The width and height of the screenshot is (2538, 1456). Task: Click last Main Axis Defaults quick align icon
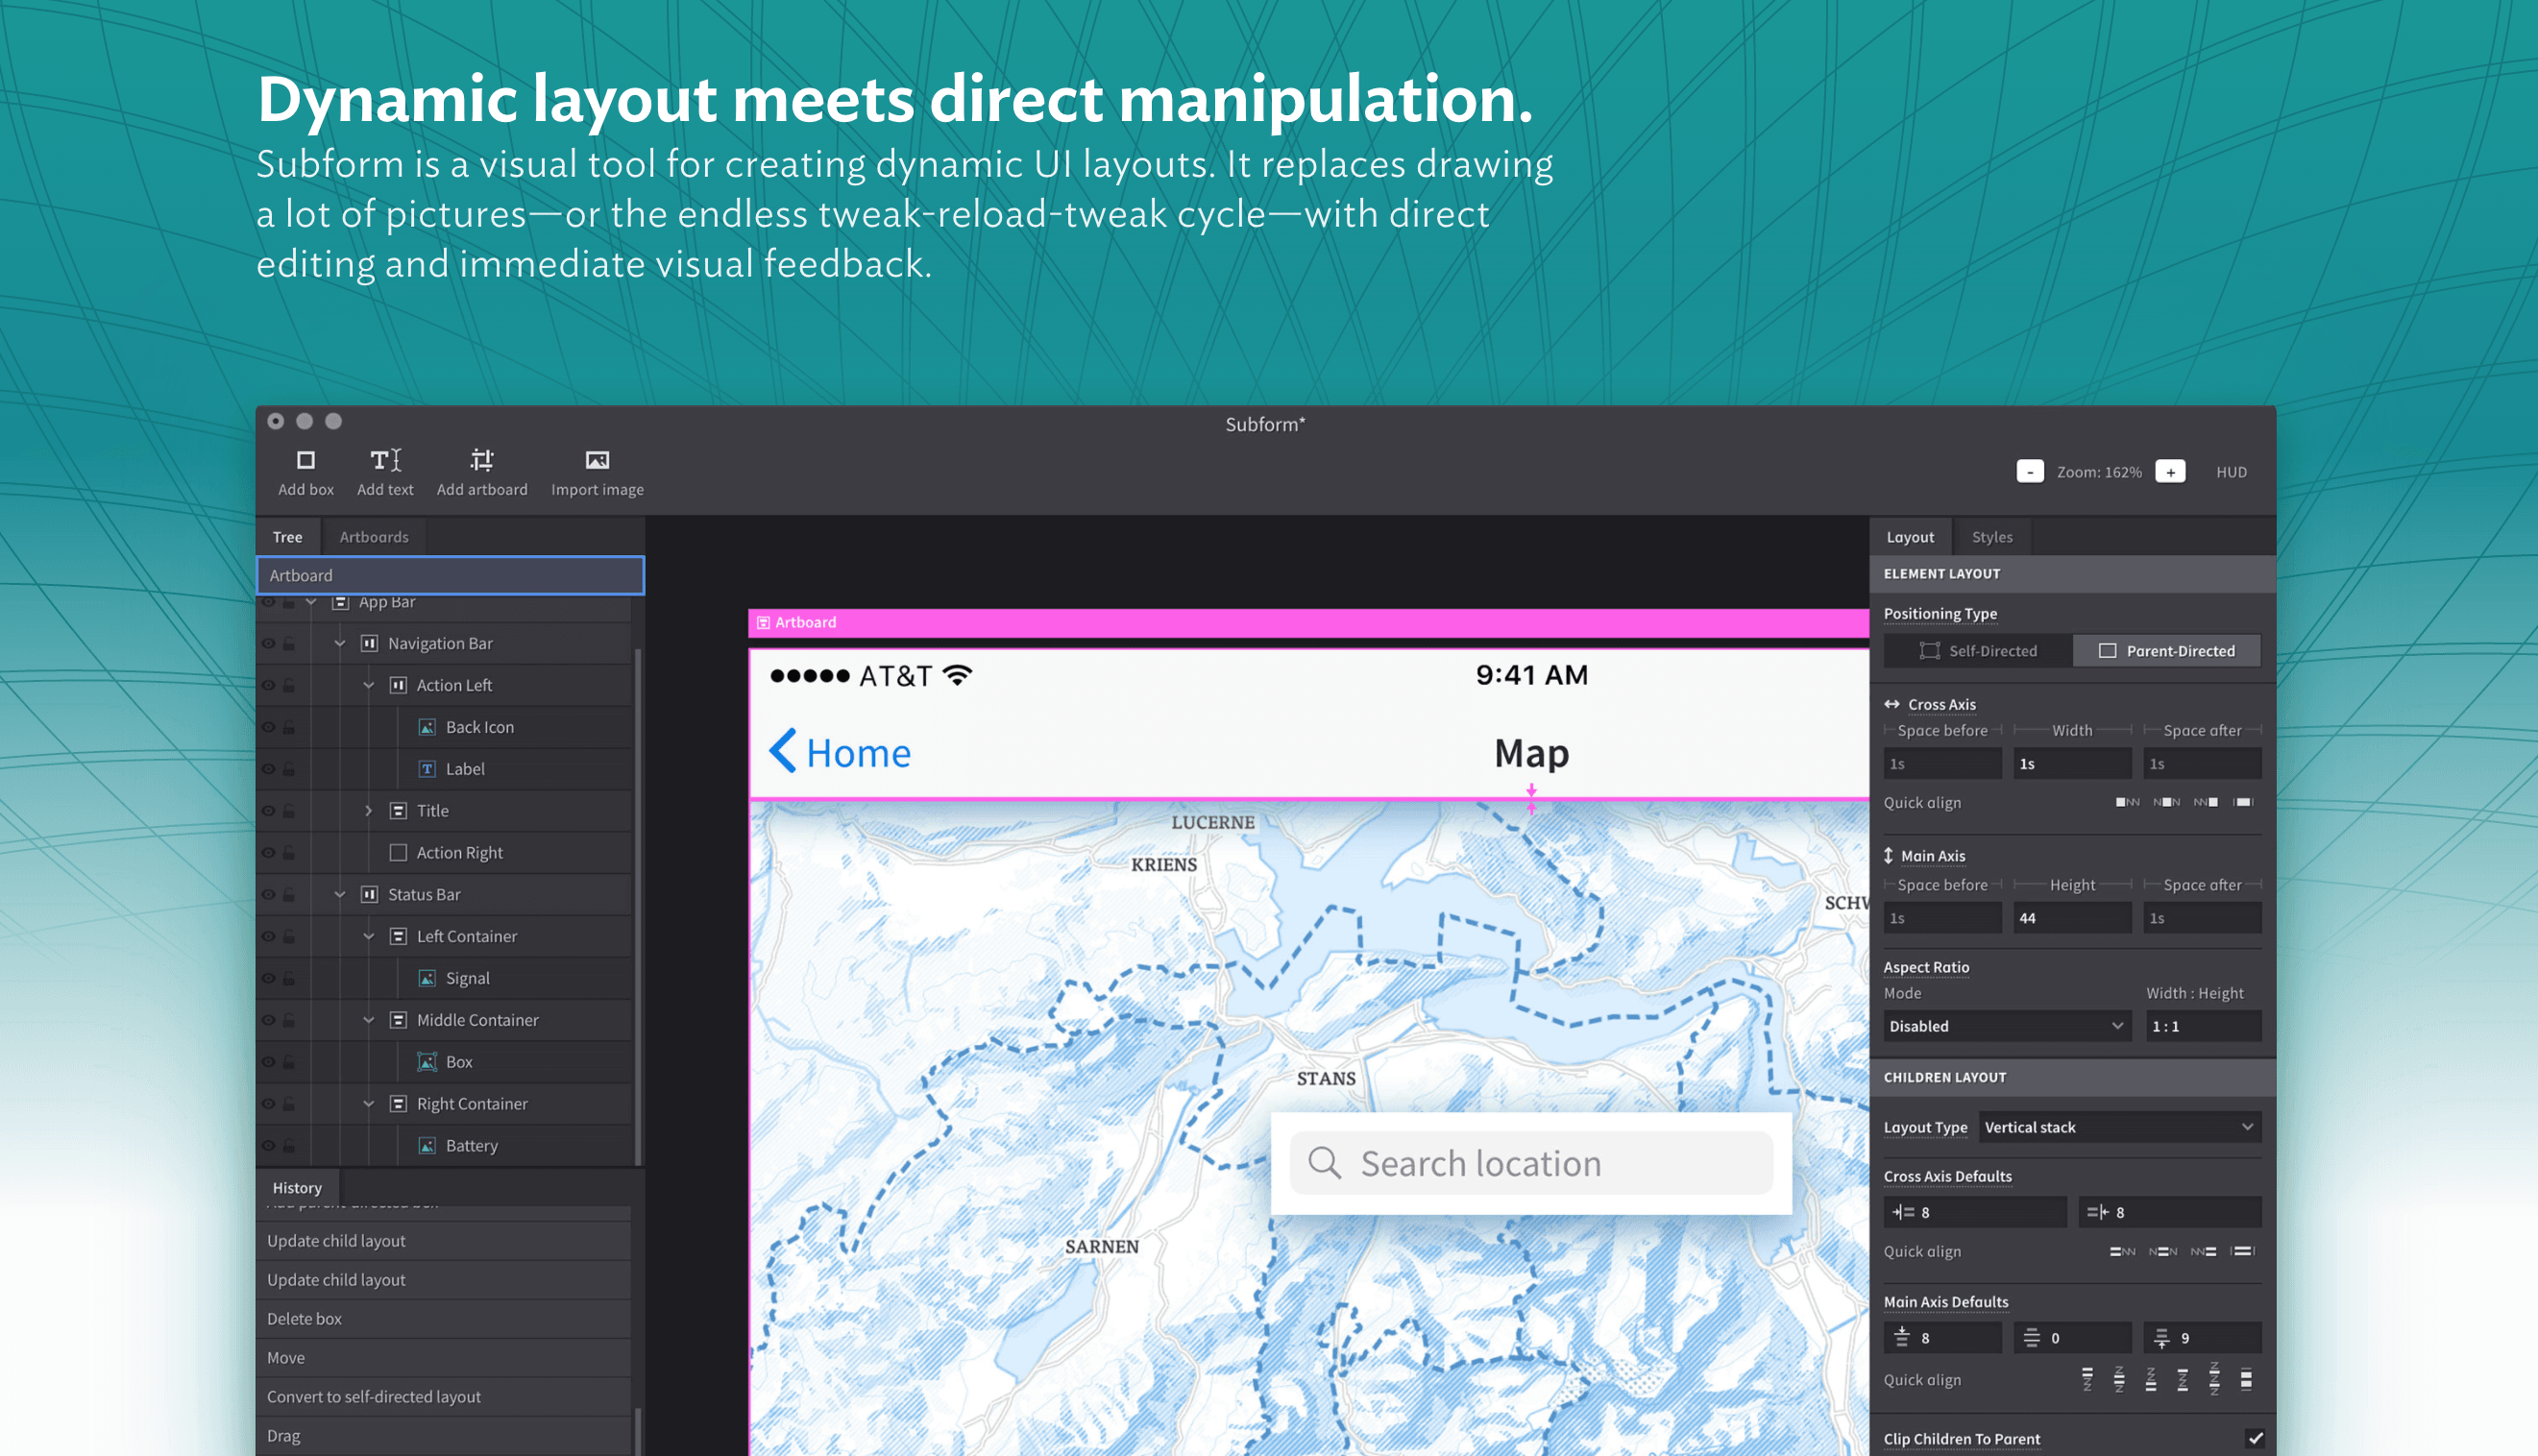(2246, 1380)
